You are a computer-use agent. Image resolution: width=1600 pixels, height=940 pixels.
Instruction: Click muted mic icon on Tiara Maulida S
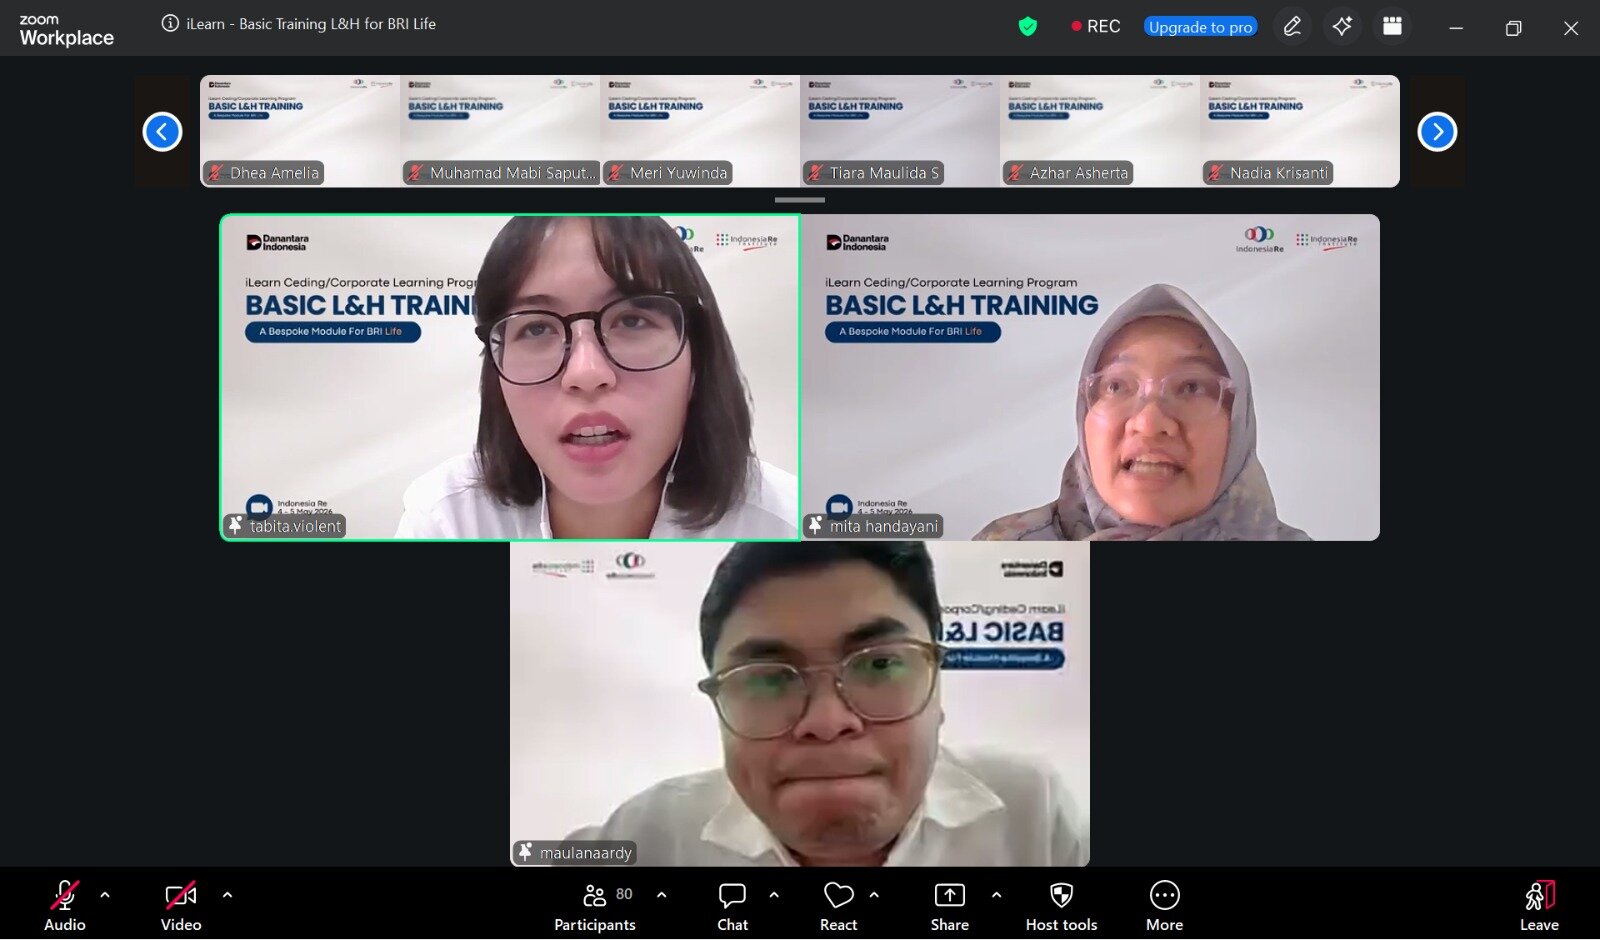click(815, 173)
